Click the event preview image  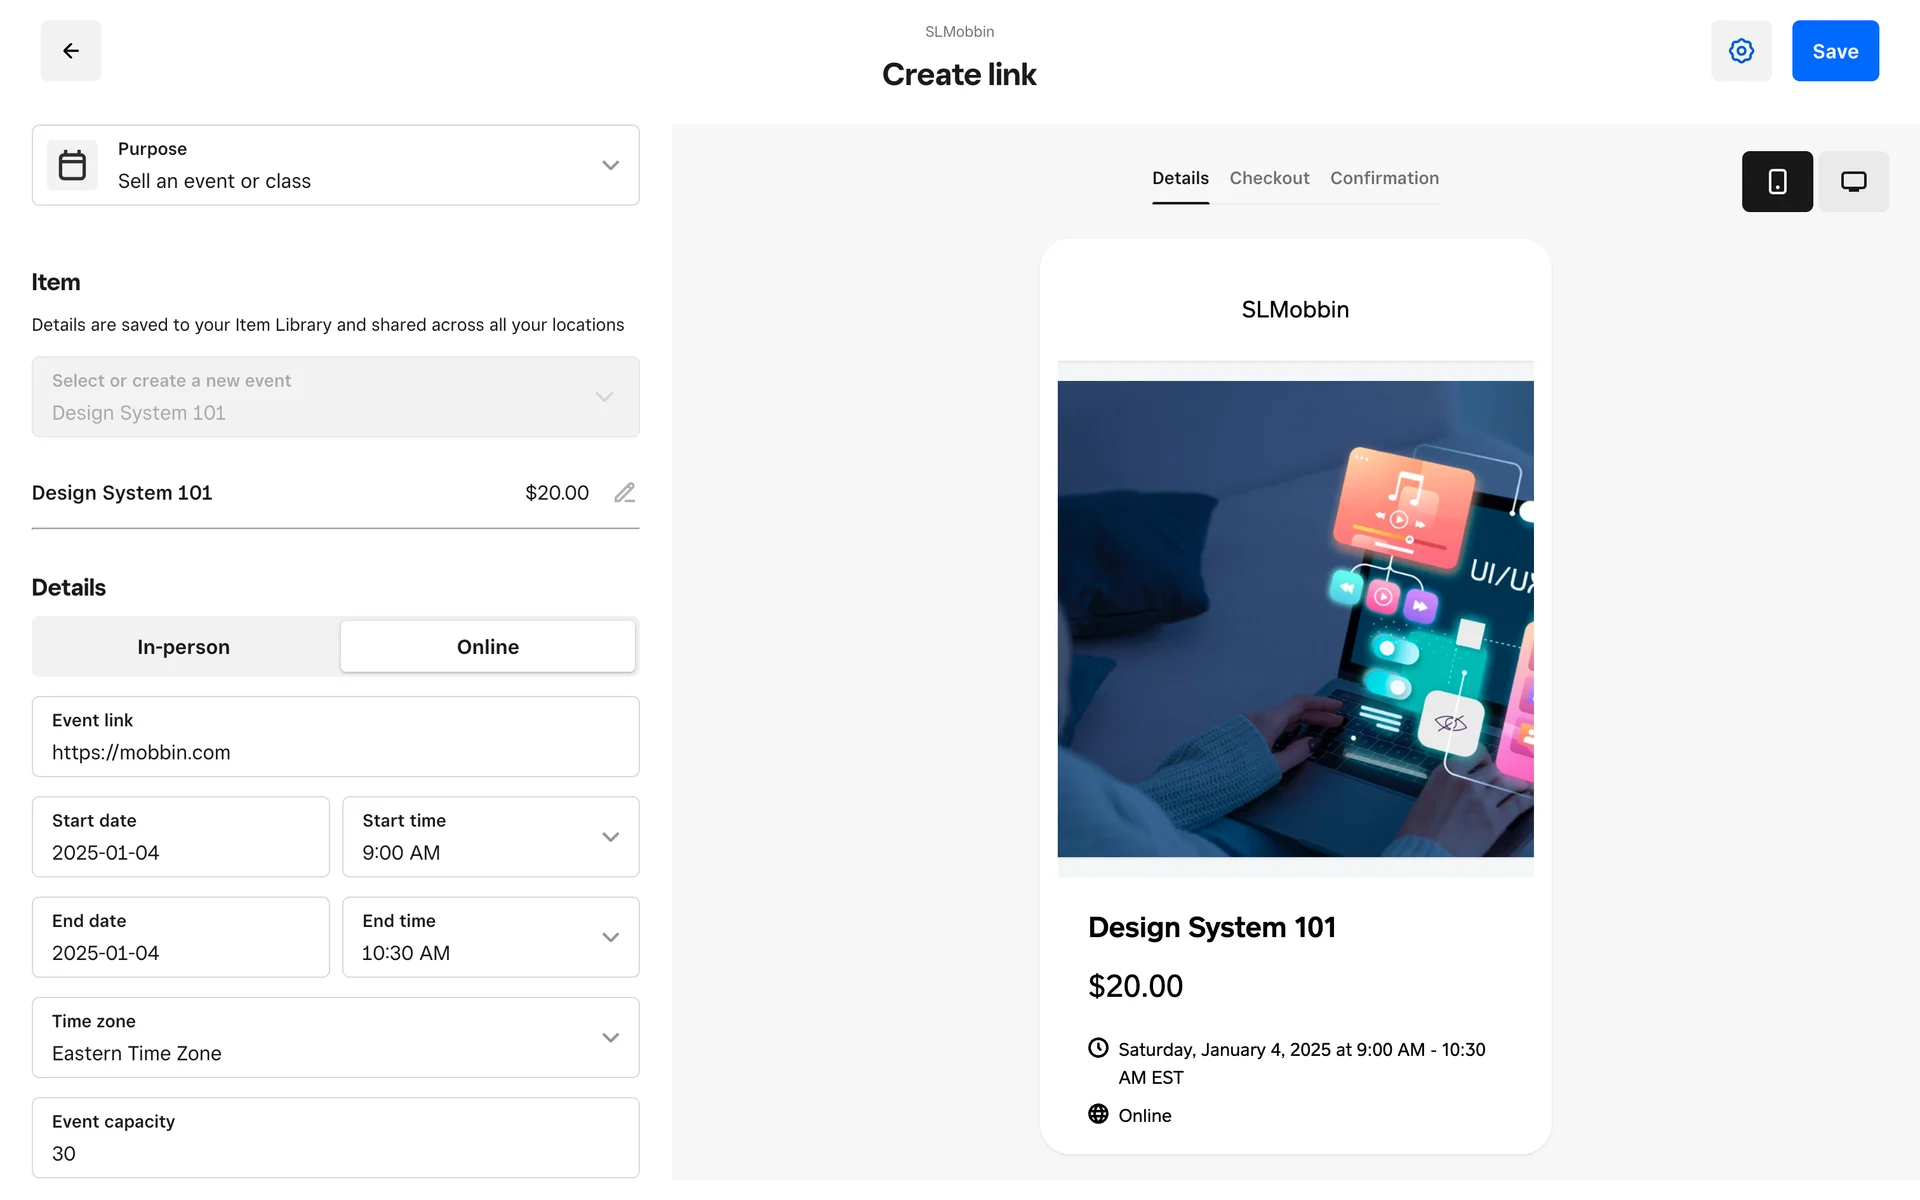point(1295,618)
